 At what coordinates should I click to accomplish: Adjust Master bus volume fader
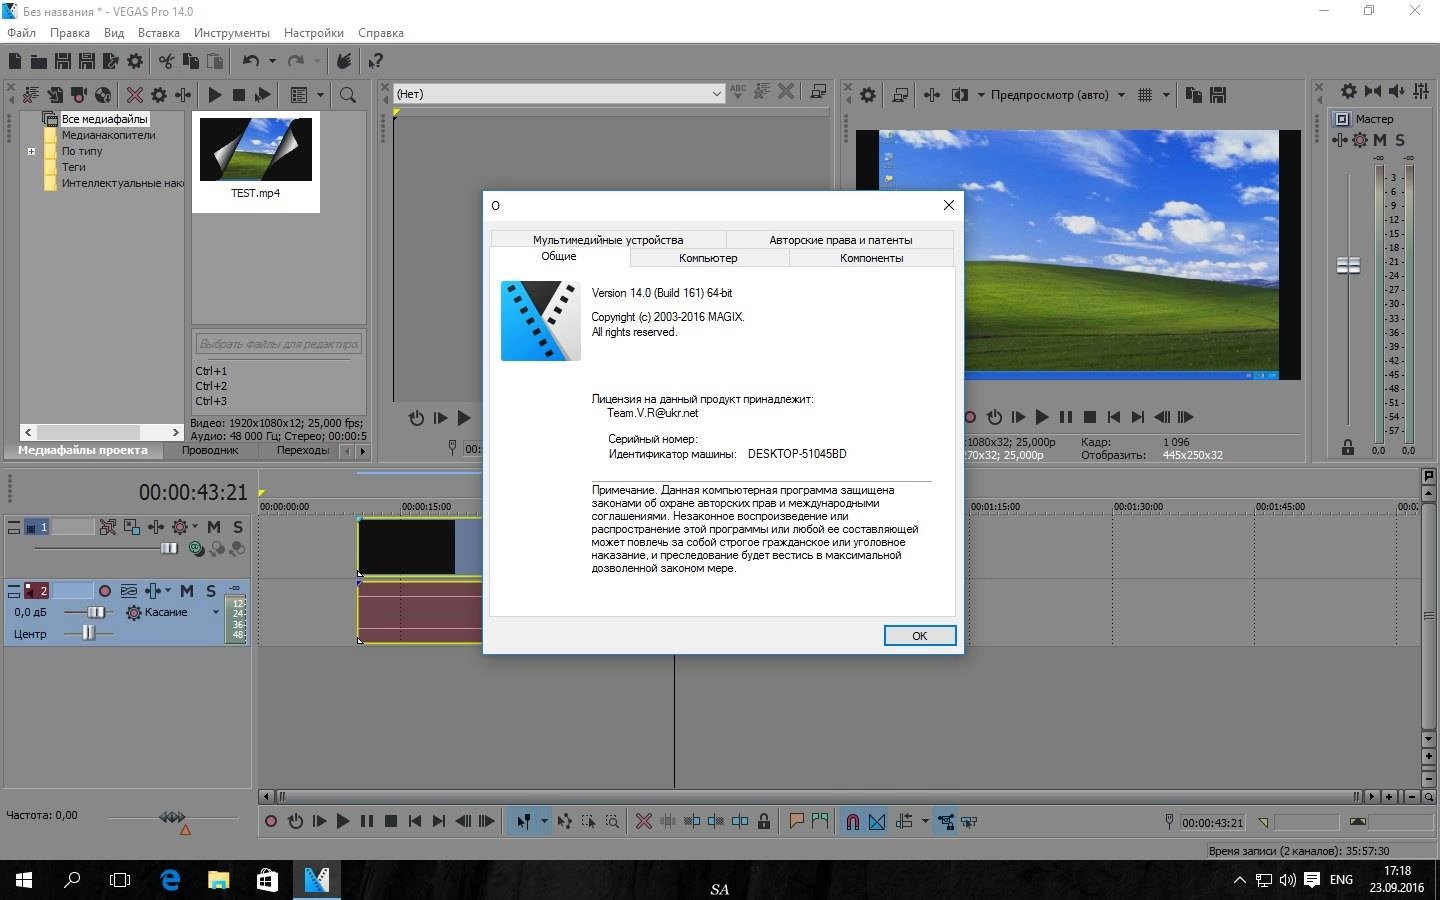(1348, 265)
